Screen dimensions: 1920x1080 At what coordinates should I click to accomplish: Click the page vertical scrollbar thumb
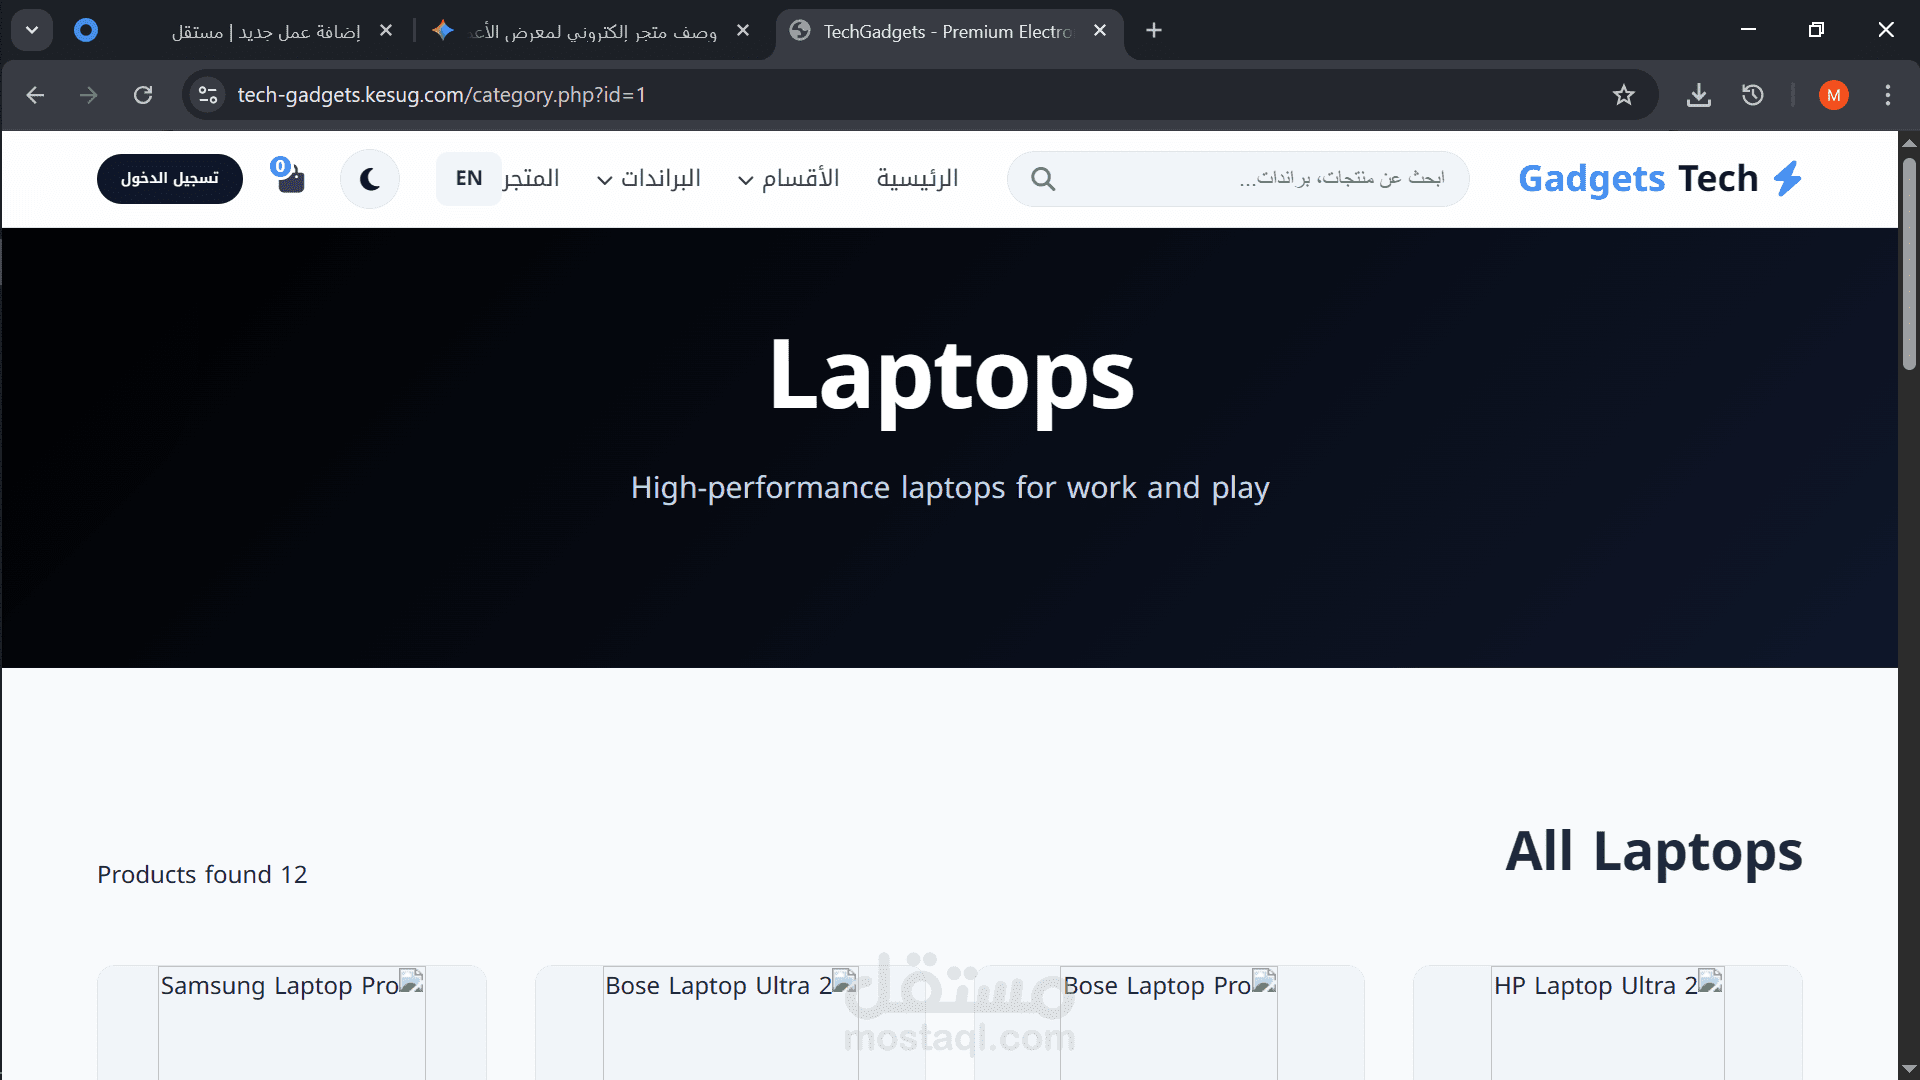1909,262
